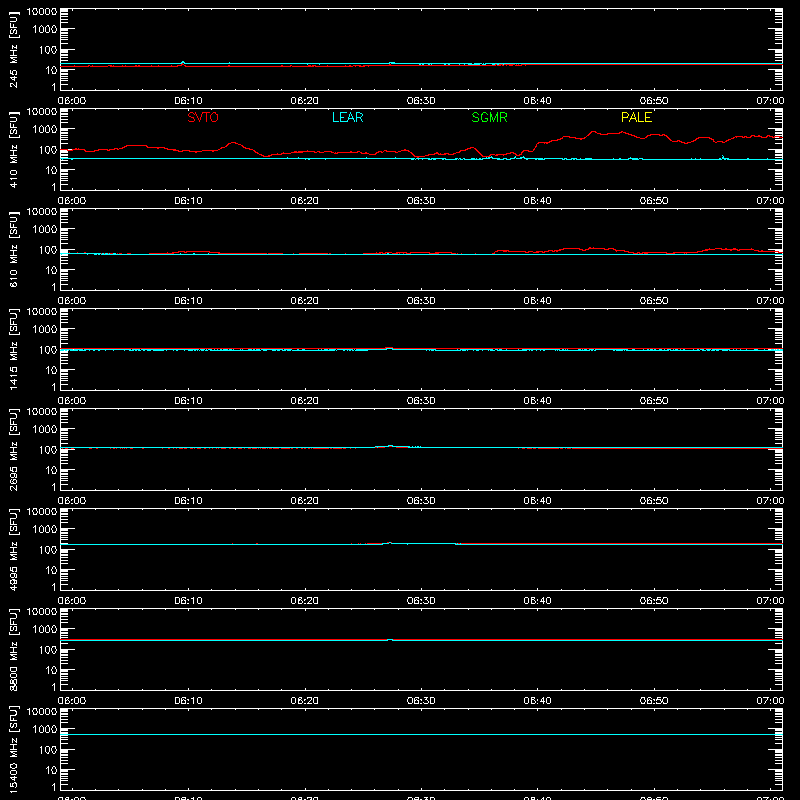Click the 06:00 time label under 8800 MHz plot
800x800 pixels.
click(x=72, y=701)
